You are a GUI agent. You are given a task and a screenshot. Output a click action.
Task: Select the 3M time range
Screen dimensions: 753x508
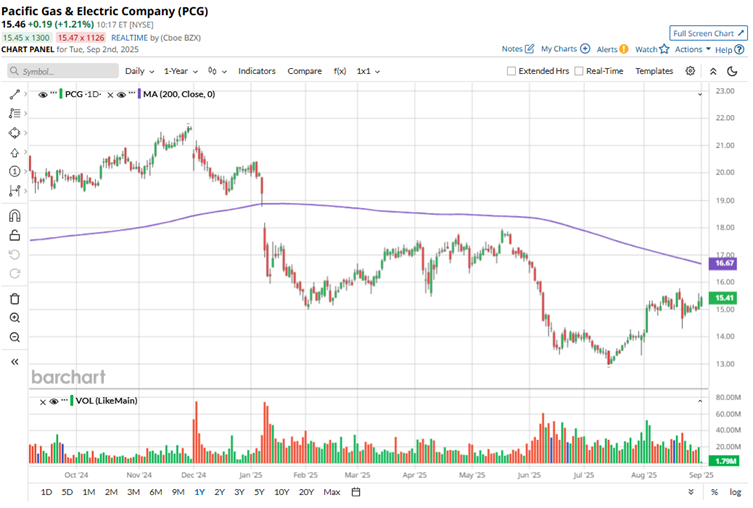pyautogui.click(x=134, y=492)
